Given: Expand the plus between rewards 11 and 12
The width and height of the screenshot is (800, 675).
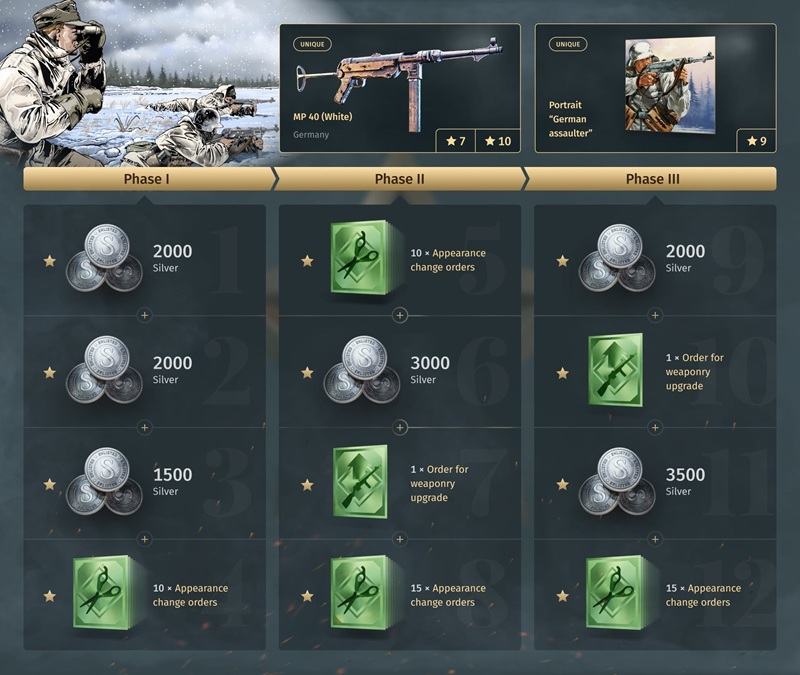Looking at the screenshot, I should pyautogui.click(x=656, y=539).
